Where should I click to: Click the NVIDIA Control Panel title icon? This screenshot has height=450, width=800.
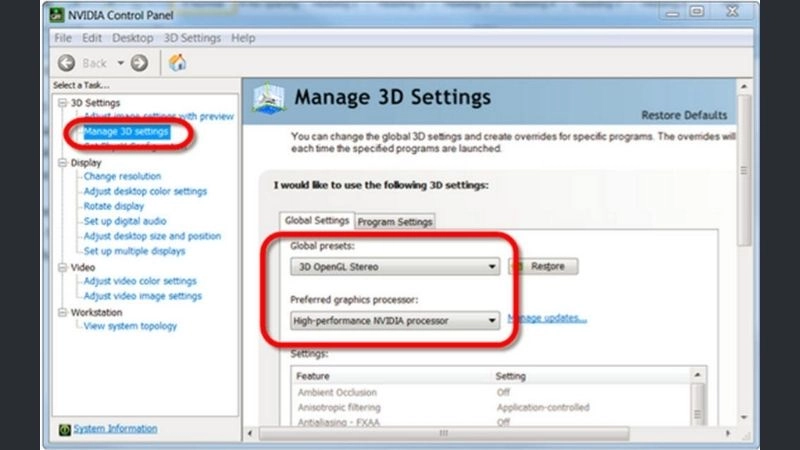57,15
